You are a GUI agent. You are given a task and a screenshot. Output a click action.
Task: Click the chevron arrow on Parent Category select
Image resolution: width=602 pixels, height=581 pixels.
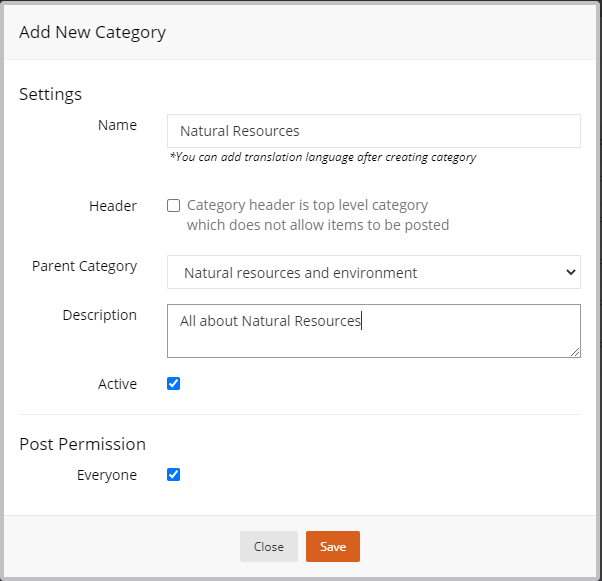(x=571, y=272)
